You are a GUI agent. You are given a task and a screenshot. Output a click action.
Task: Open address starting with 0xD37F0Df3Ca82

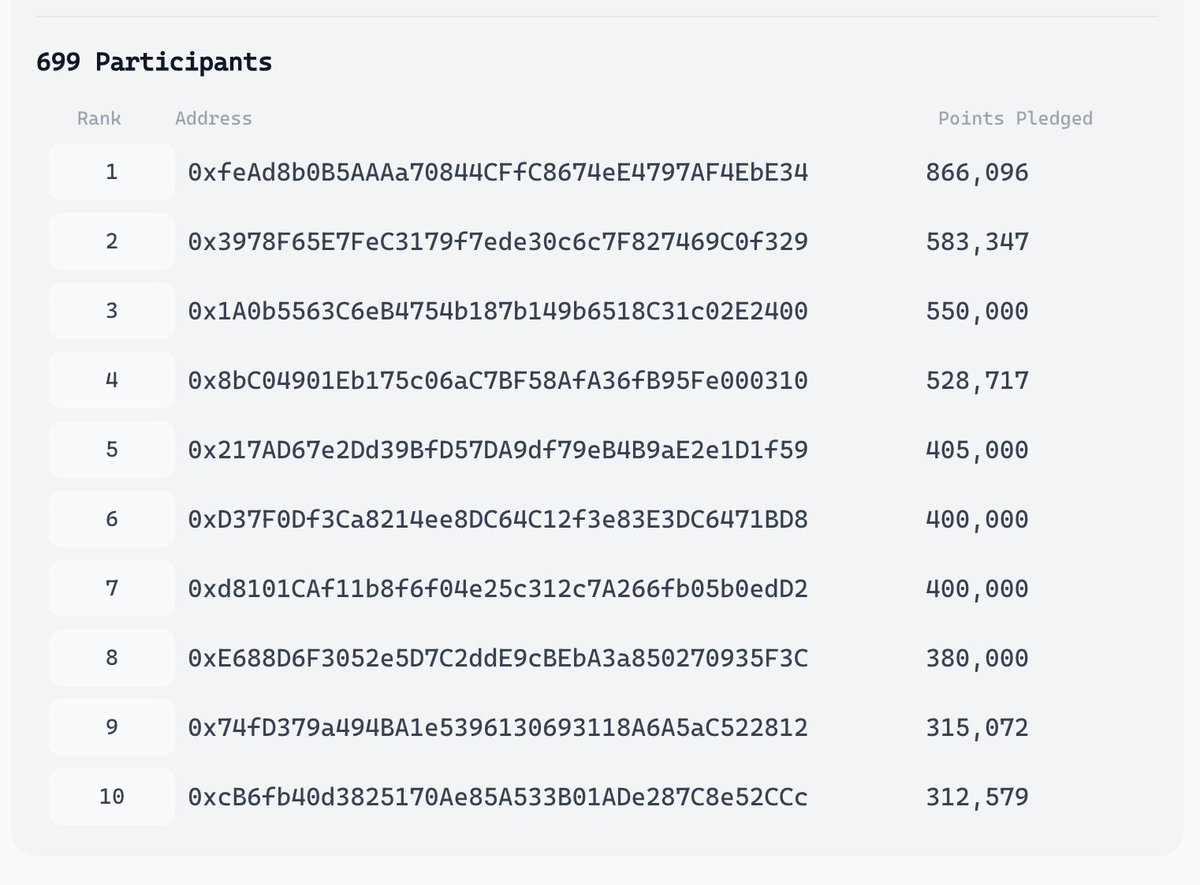pos(498,520)
